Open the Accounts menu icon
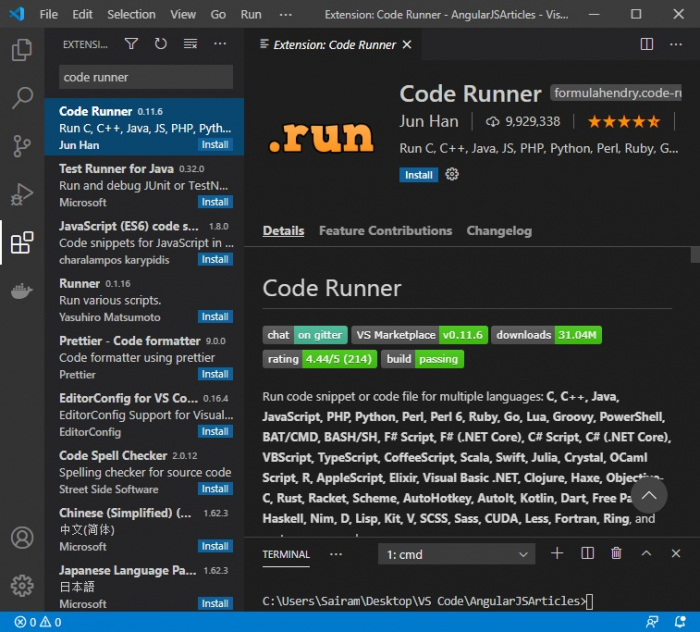The height and width of the screenshot is (632, 700). click(x=22, y=537)
